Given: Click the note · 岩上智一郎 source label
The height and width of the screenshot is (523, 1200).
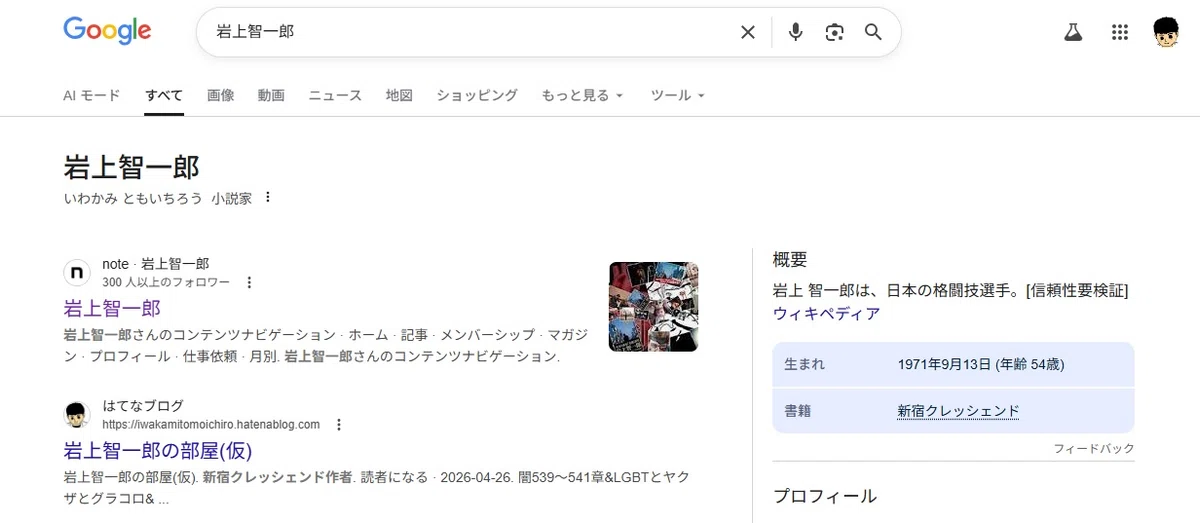Looking at the screenshot, I should tap(156, 264).
